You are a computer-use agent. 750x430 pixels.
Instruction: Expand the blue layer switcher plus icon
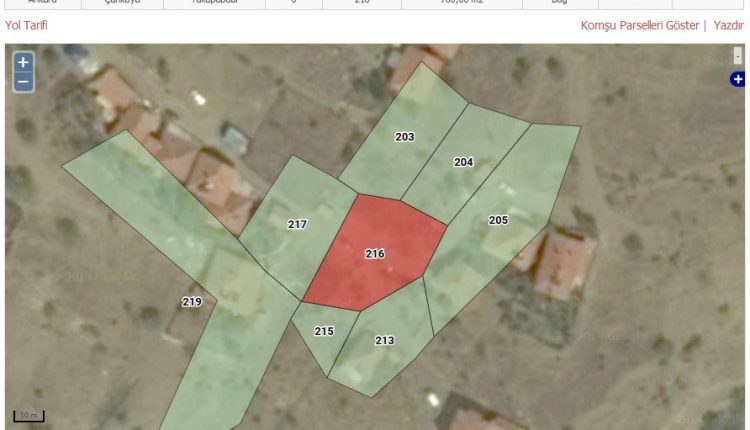tap(738, 79)
